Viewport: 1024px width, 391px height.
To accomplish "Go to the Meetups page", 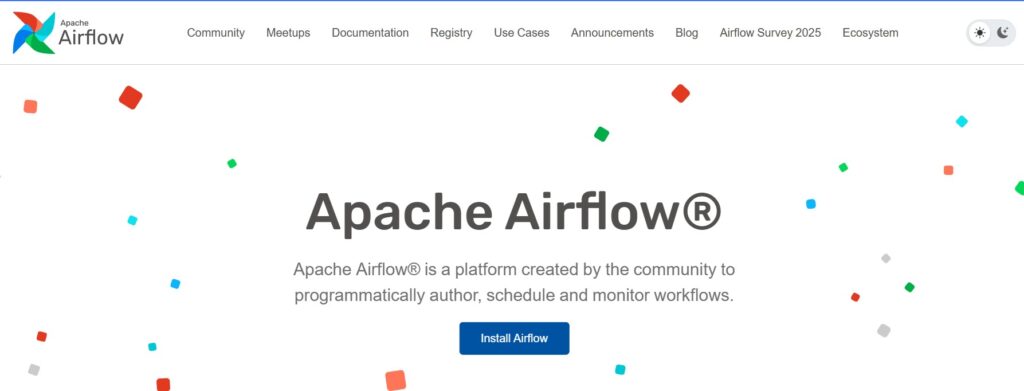I will 288,33.
